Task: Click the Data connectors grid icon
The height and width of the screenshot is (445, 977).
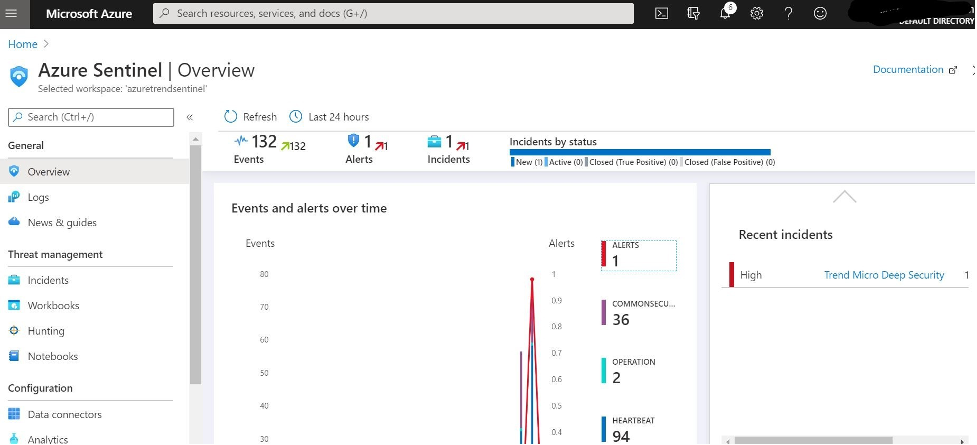Action: point(14,414)
